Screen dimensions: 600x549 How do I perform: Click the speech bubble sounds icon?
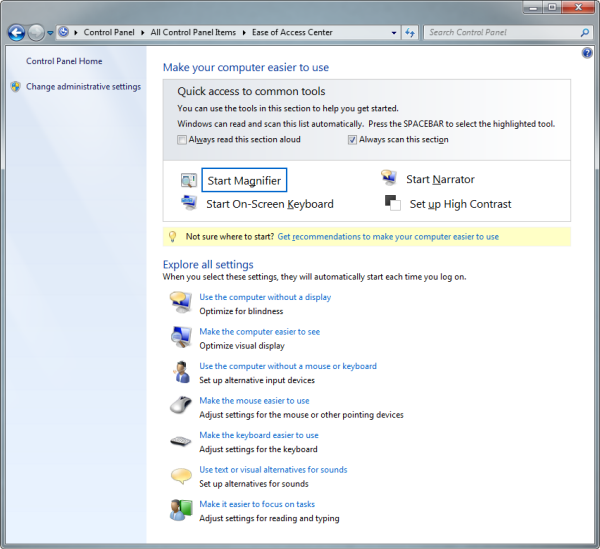tap(181, 476)
